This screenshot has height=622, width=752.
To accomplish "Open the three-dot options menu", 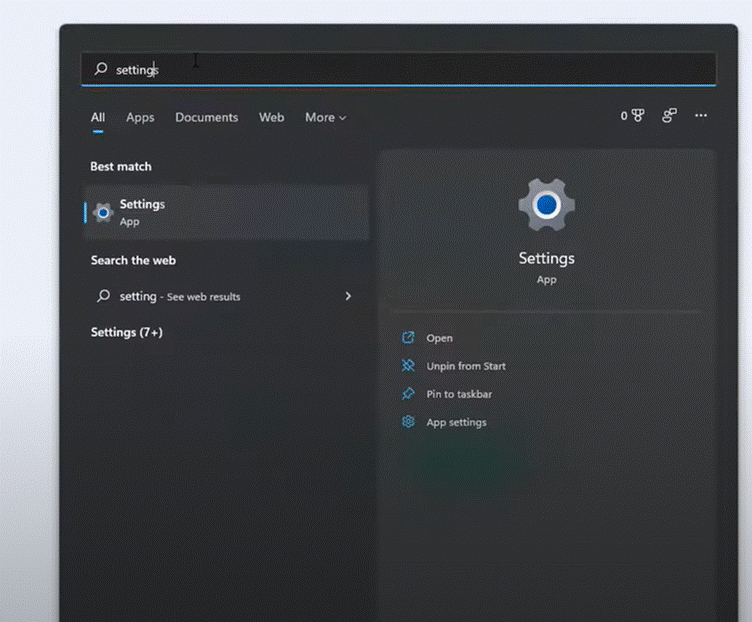I will (701, 116).
